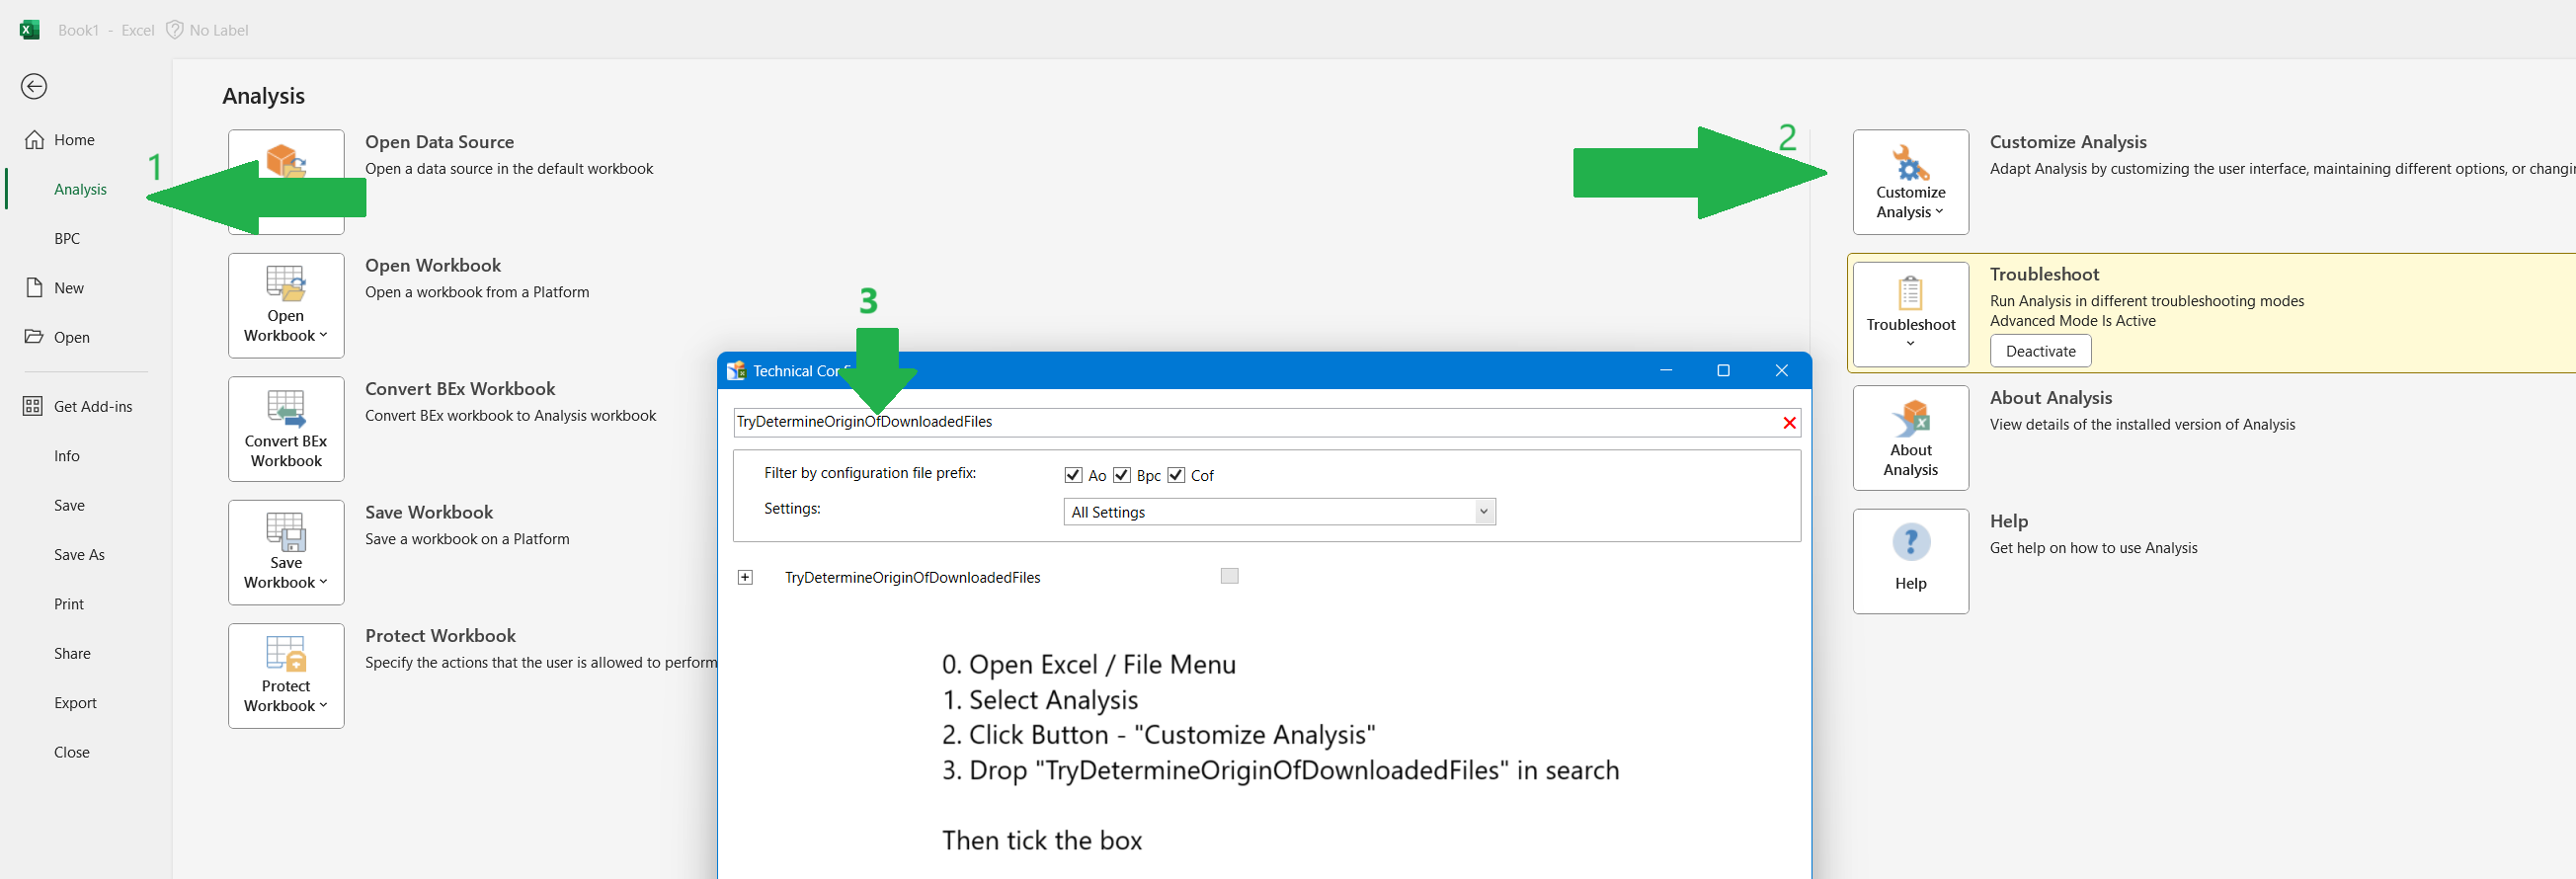Select Close in the sidebar
Image resolution: width=2576 pixels, height=879 pixels.
pos(72,752)
